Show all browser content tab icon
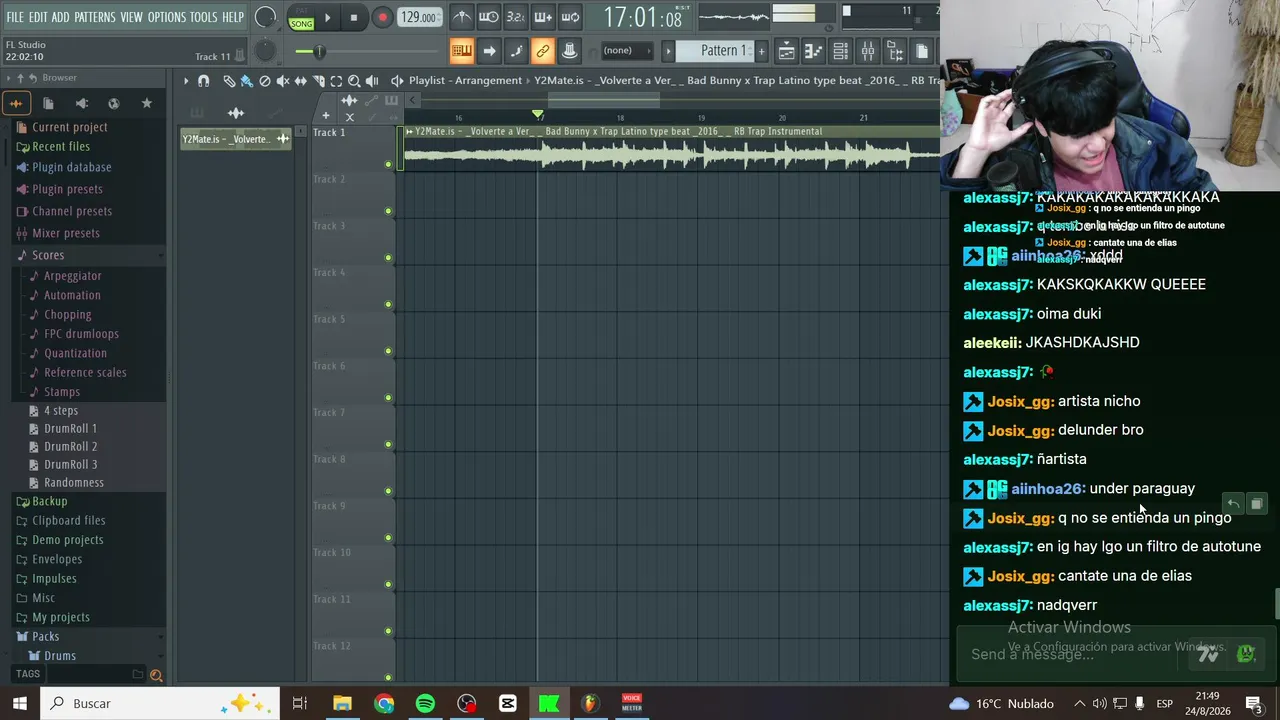Viewport: 1280px width, 720px height. click(16, 103)
